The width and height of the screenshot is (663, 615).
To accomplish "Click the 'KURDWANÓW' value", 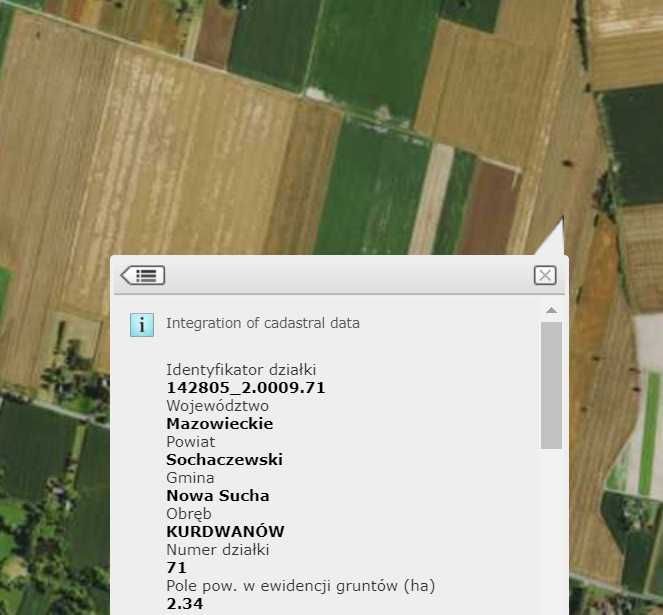I will point(225,532).
